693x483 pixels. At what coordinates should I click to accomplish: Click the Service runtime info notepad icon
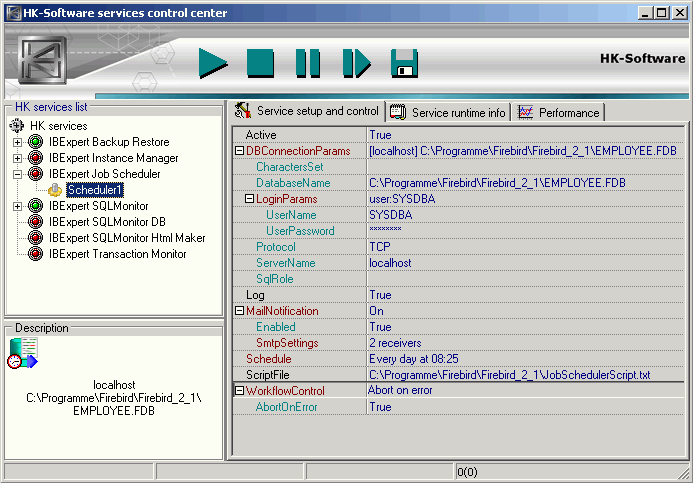398,112
